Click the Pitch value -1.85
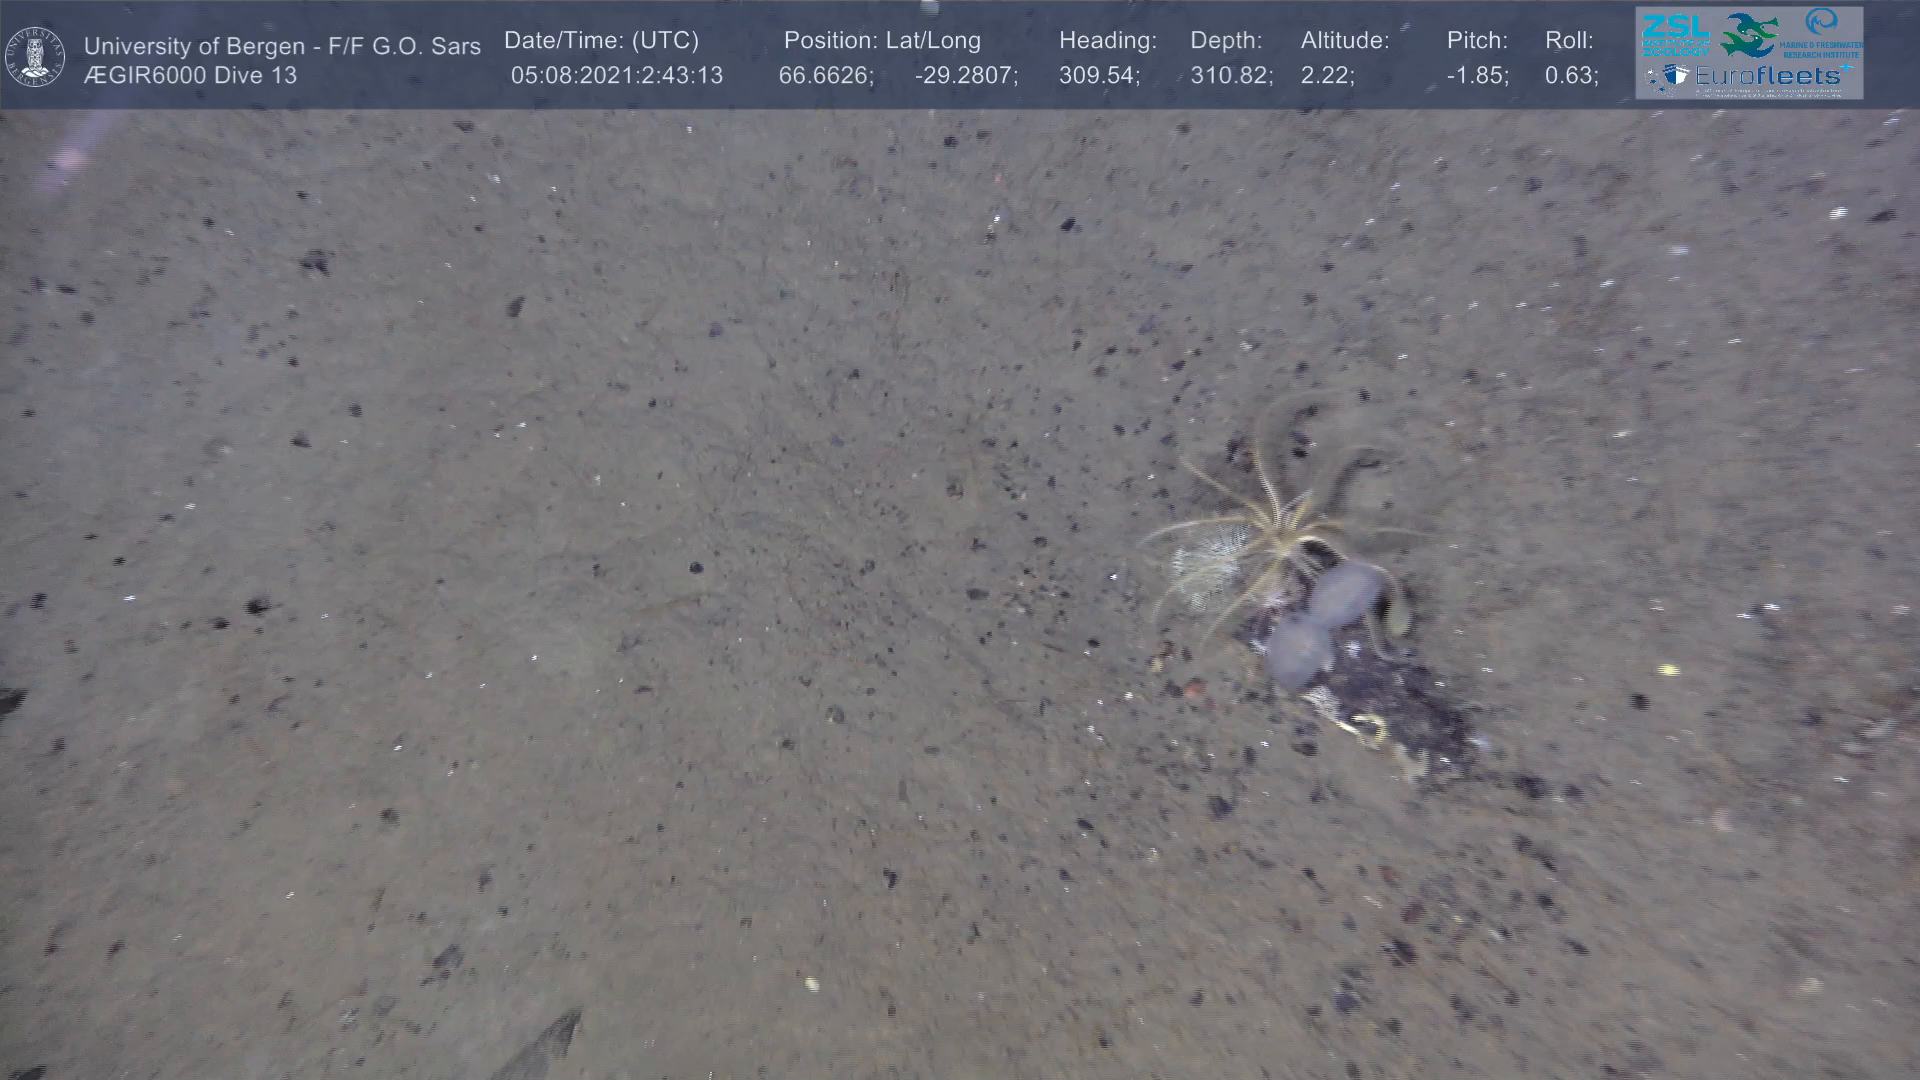The image size is (1920, 1080). [x=1477, y=76]
